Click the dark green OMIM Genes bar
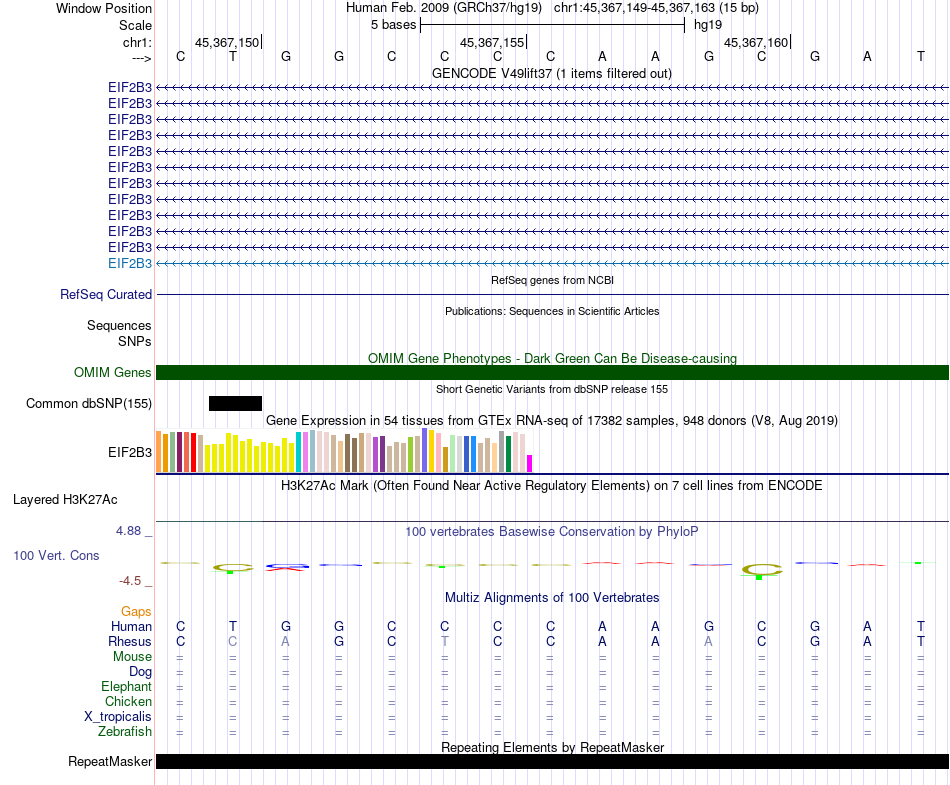The image size is (950, 785). pos(552,373)
